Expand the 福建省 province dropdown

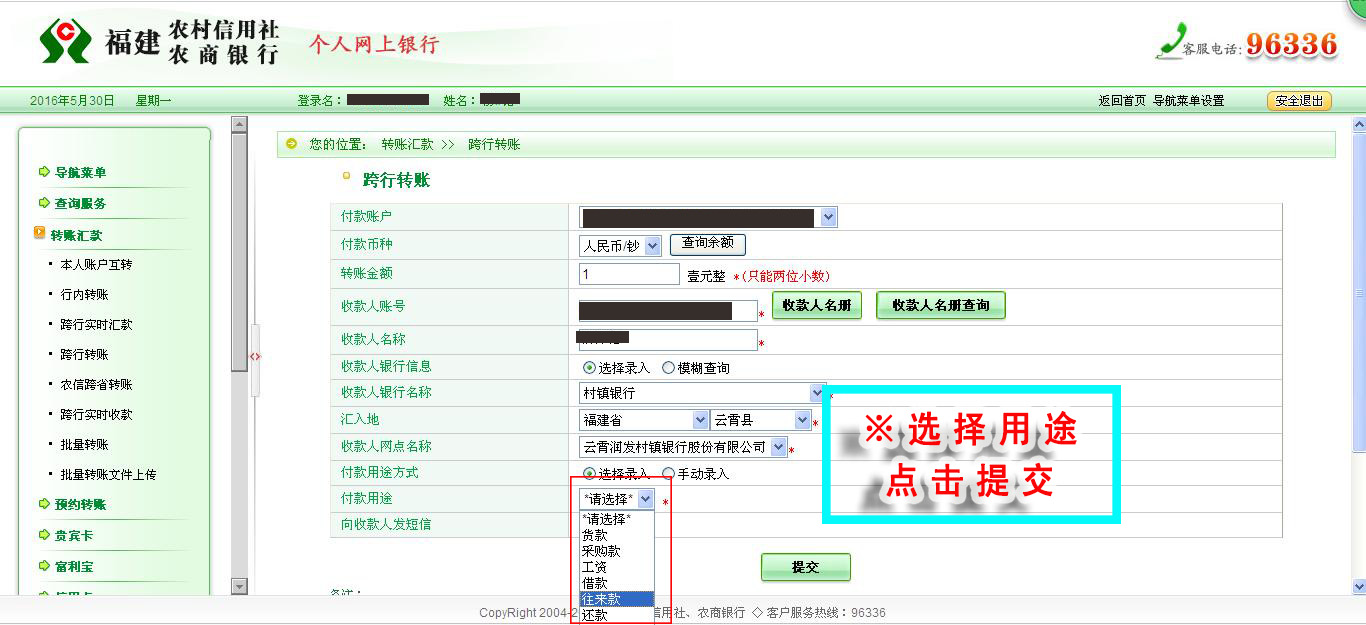point(700,420)
